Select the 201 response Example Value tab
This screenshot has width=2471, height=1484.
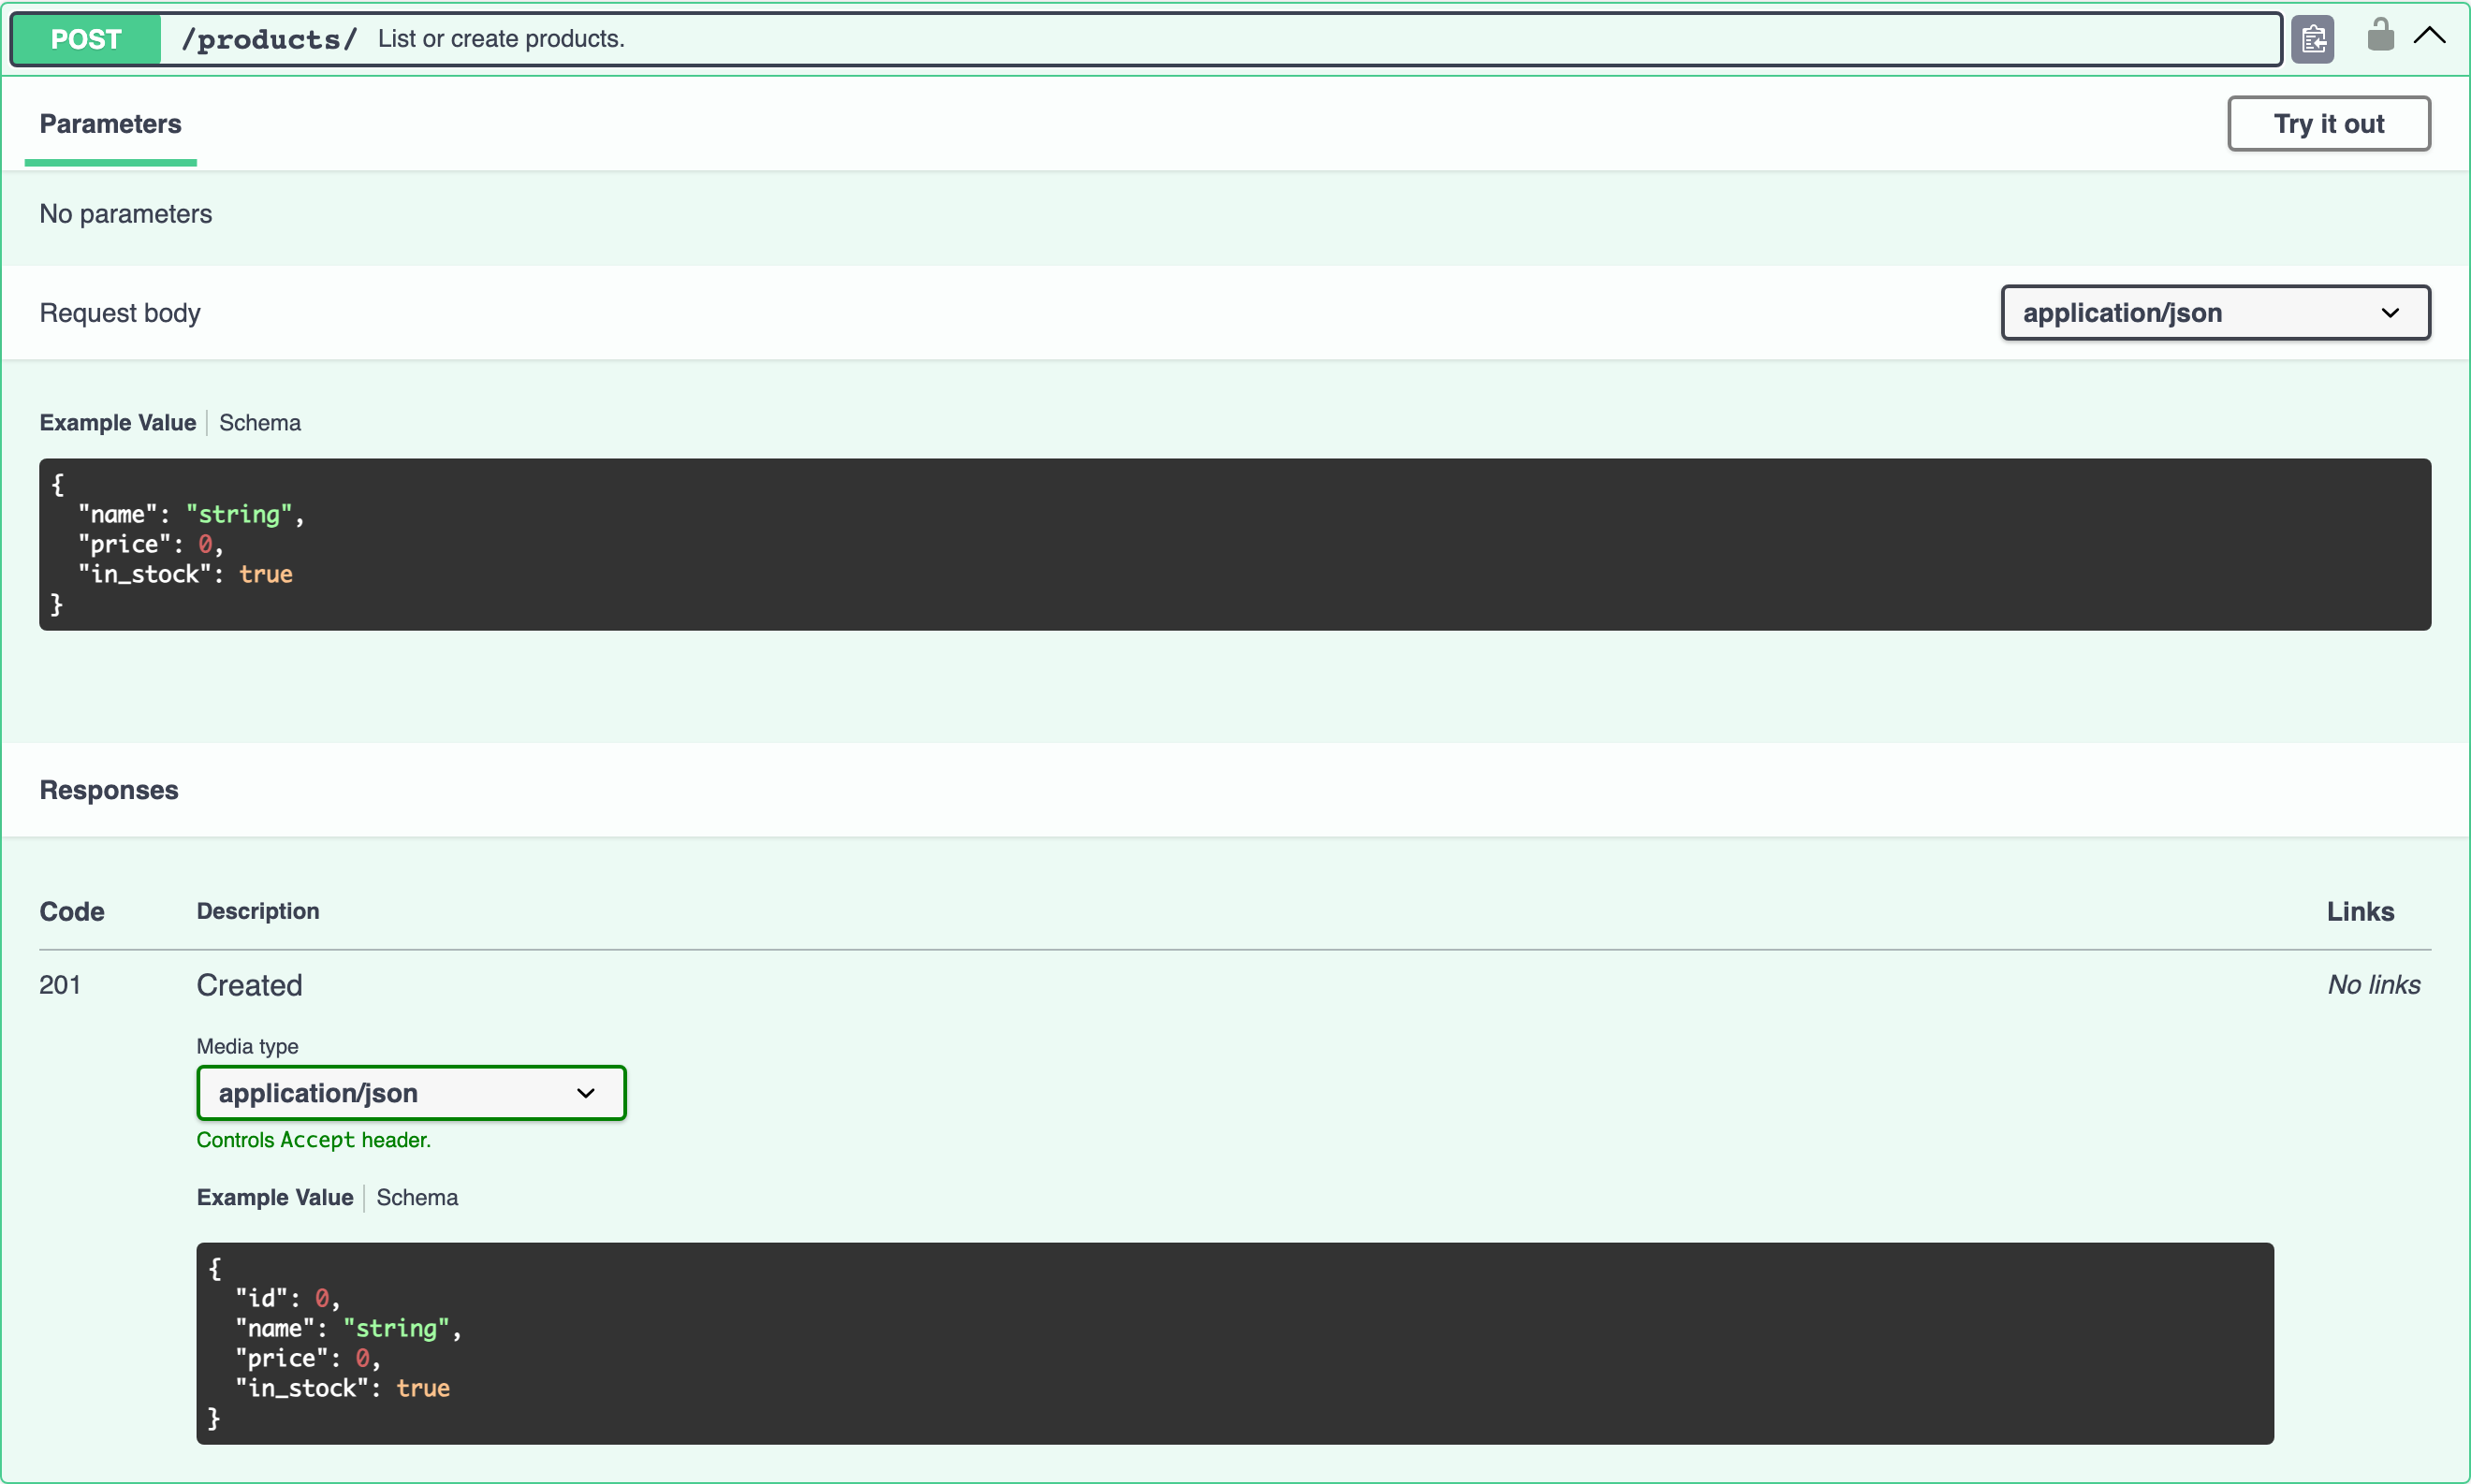click(275, 1197)
